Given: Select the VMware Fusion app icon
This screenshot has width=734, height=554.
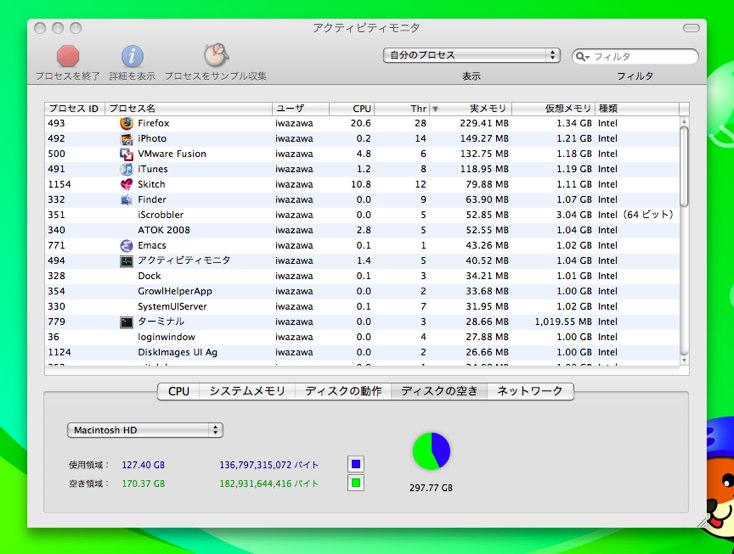Looking at the screenshot, I should coord(126,154).
